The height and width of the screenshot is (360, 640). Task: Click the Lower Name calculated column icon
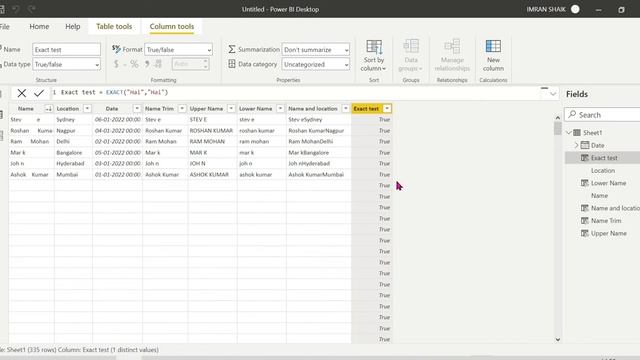pos(584,183)
